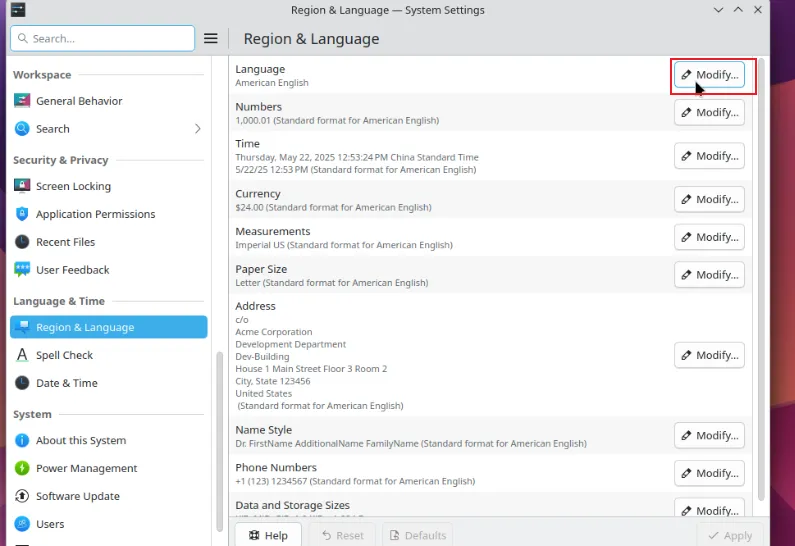Select Date & Time in sidebar

tap(66, 383)
